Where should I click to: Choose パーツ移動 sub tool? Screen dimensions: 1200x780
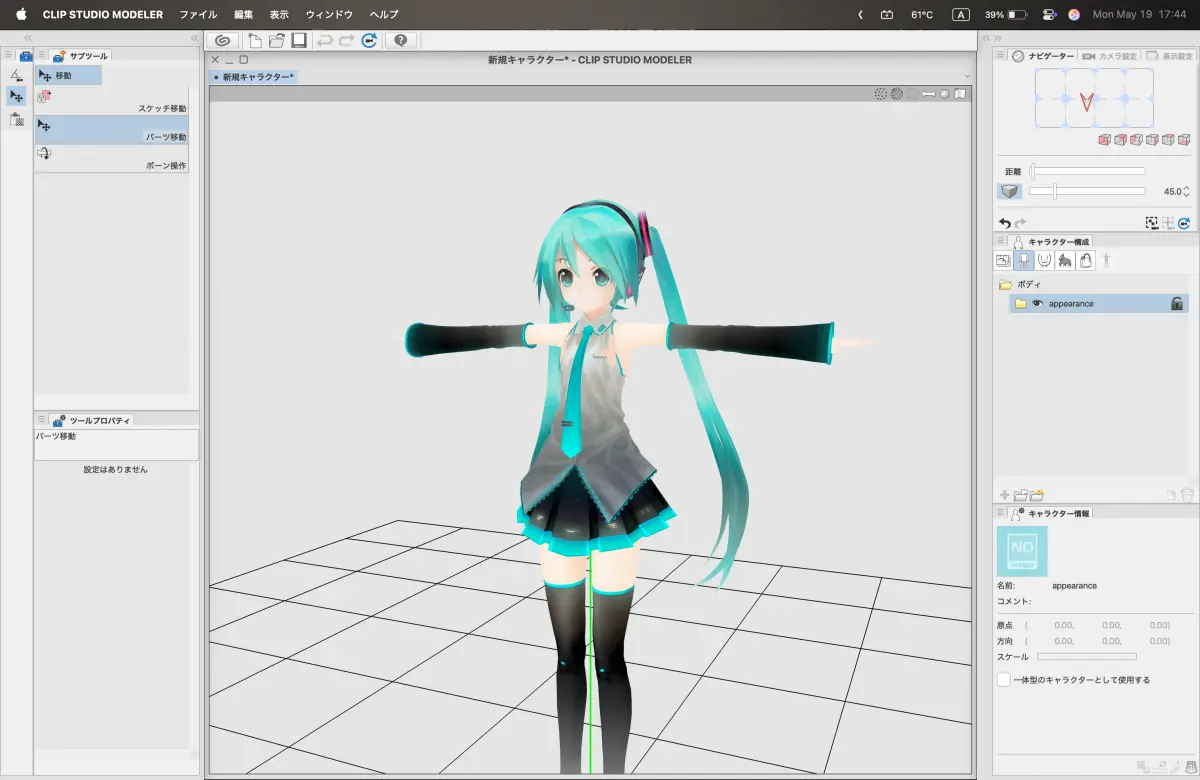coord(112,130)
